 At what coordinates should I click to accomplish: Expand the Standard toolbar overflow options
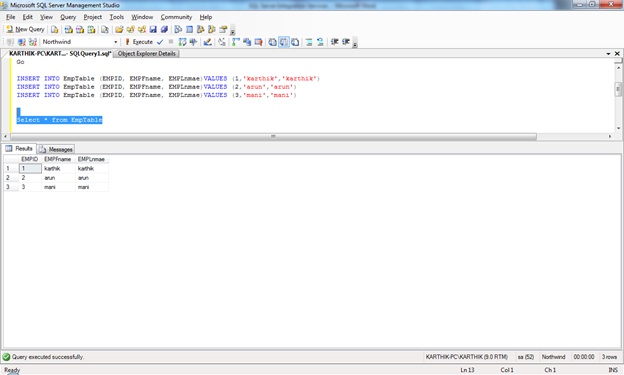[x=232, y=31]
